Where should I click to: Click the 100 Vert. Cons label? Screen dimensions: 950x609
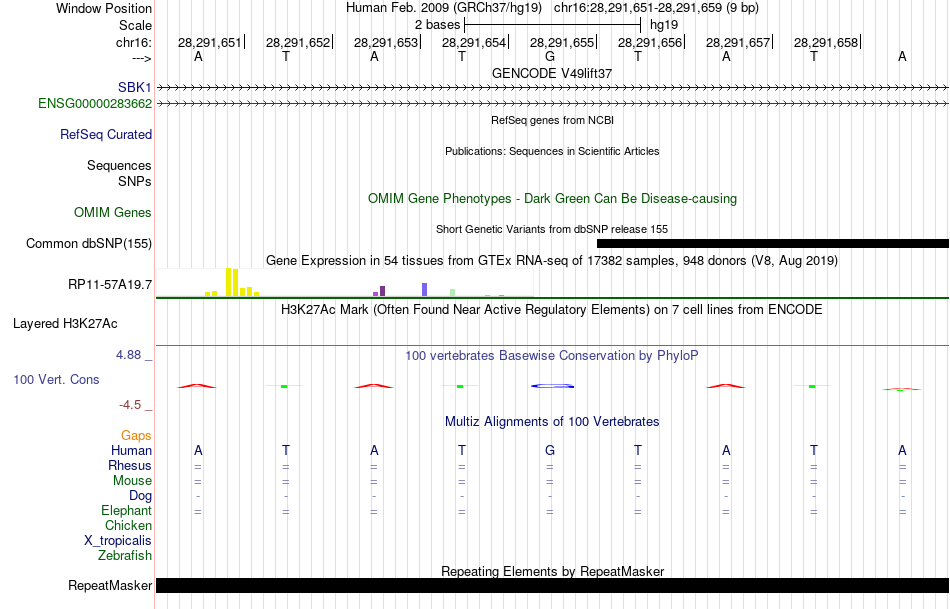pyautogui.click(x=56, y=379)
